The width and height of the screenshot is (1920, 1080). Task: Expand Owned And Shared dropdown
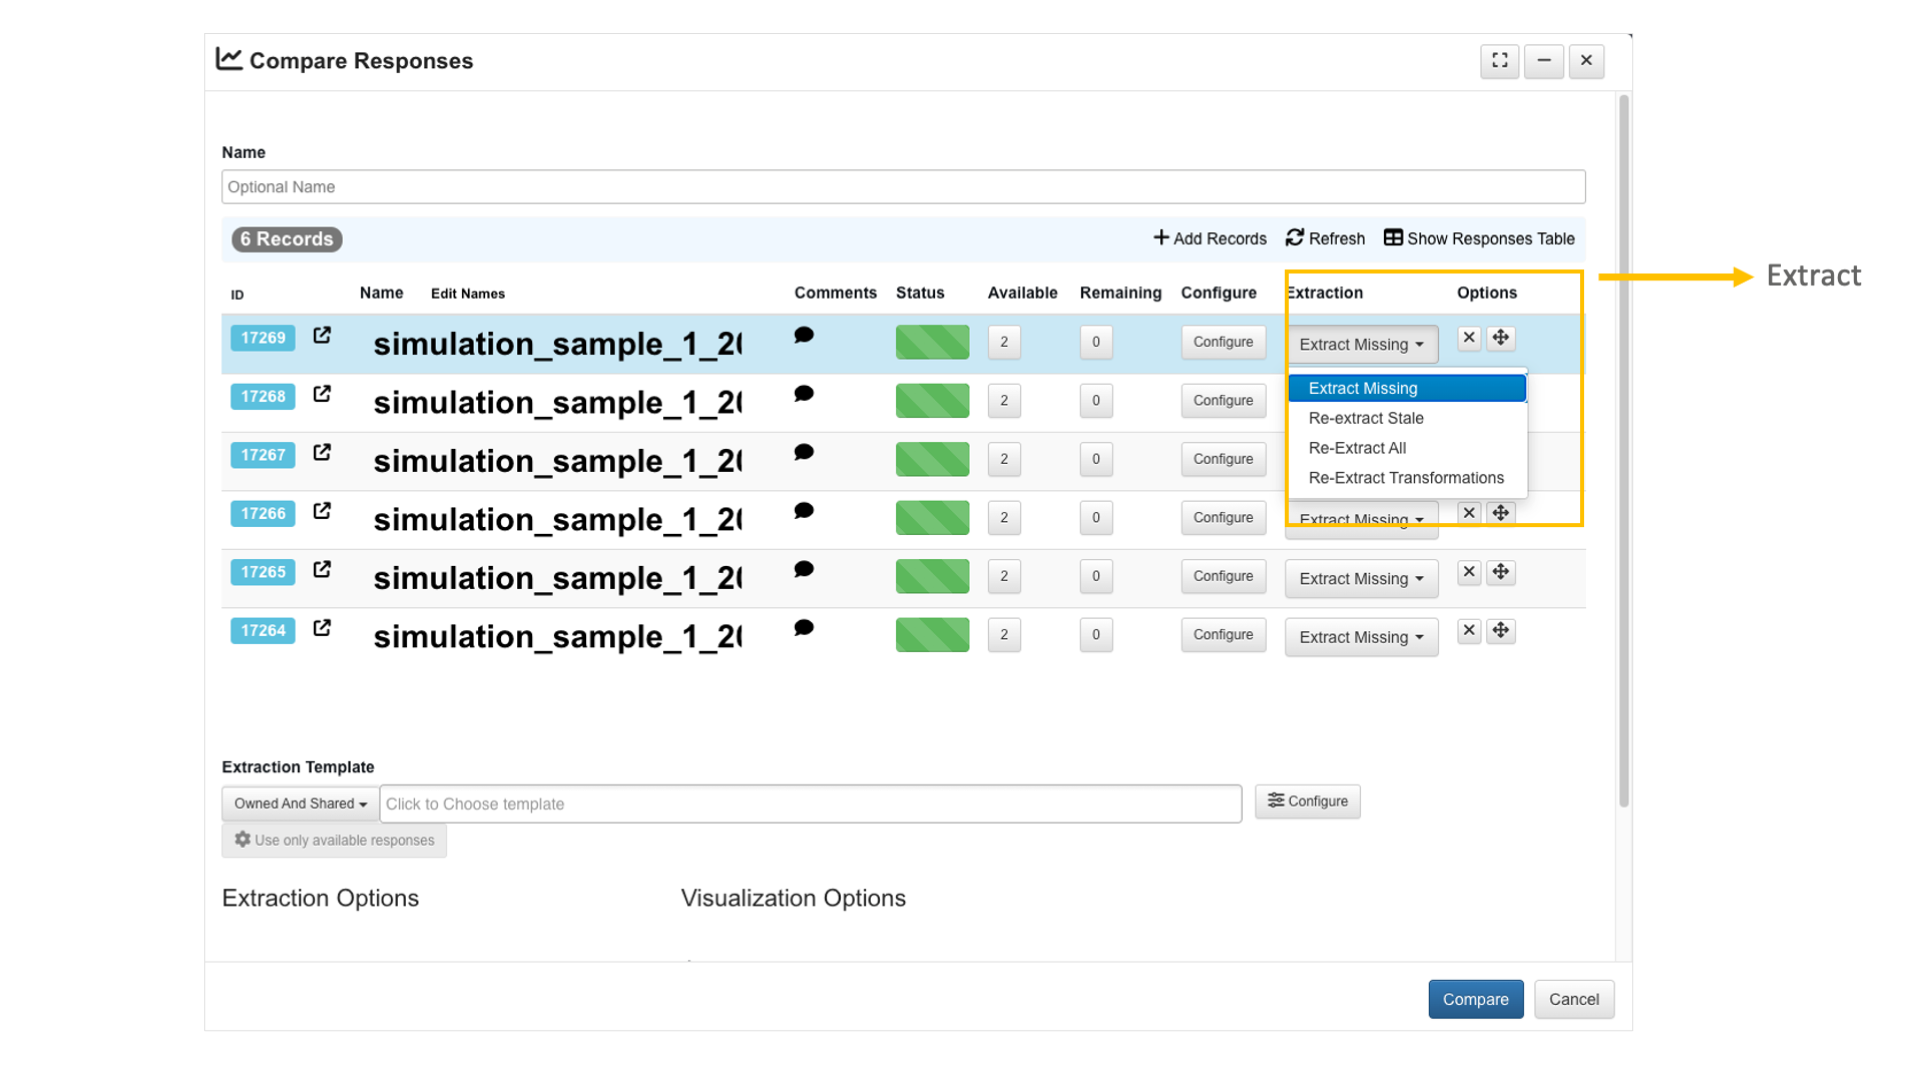pyautogui.click(x=300, y=804)
